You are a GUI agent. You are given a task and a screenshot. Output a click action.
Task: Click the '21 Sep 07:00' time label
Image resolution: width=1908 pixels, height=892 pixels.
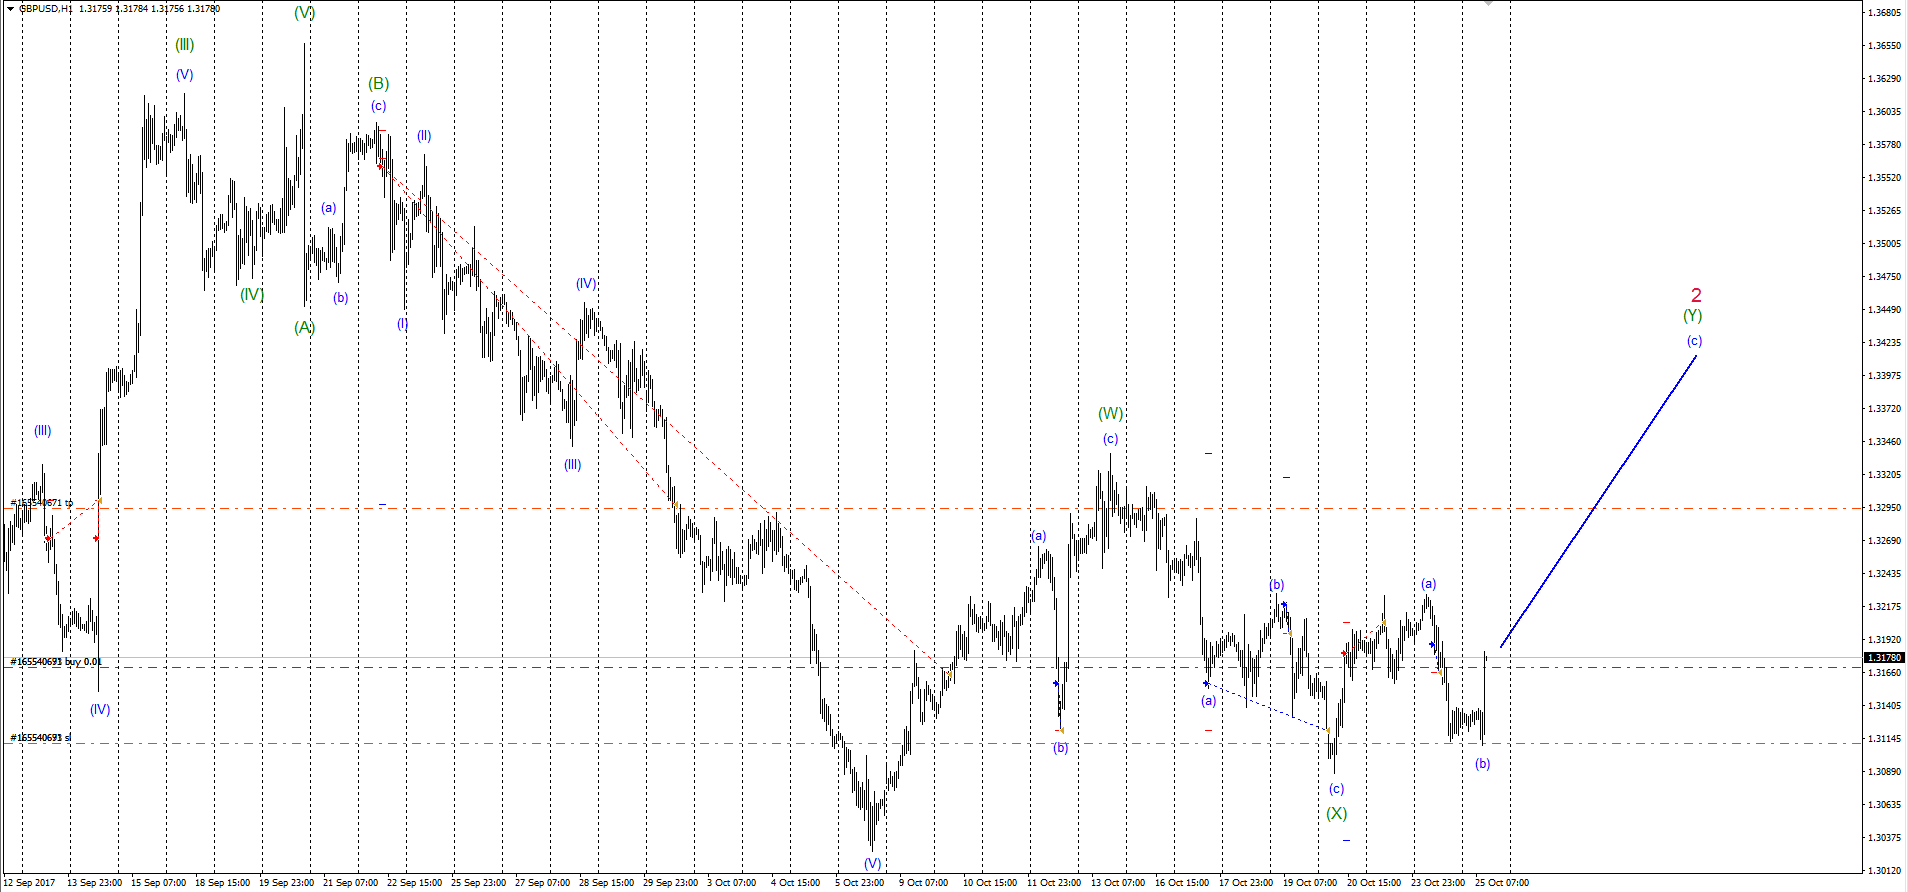click(x=350, y=883)
